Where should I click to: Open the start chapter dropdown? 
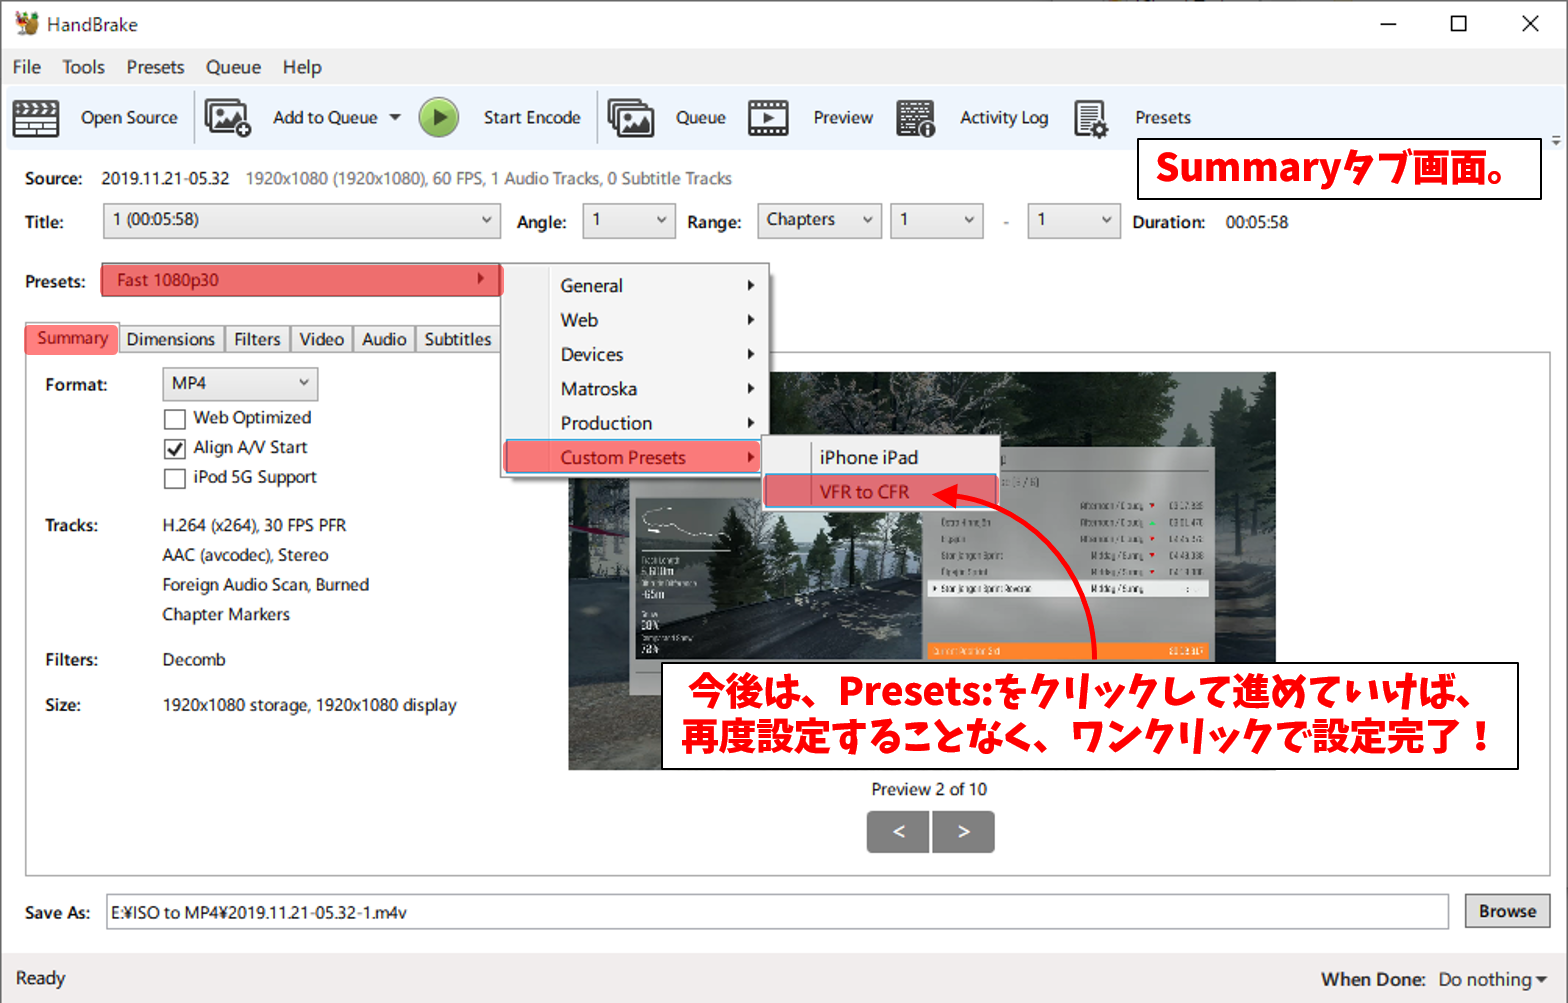[936, 220]
